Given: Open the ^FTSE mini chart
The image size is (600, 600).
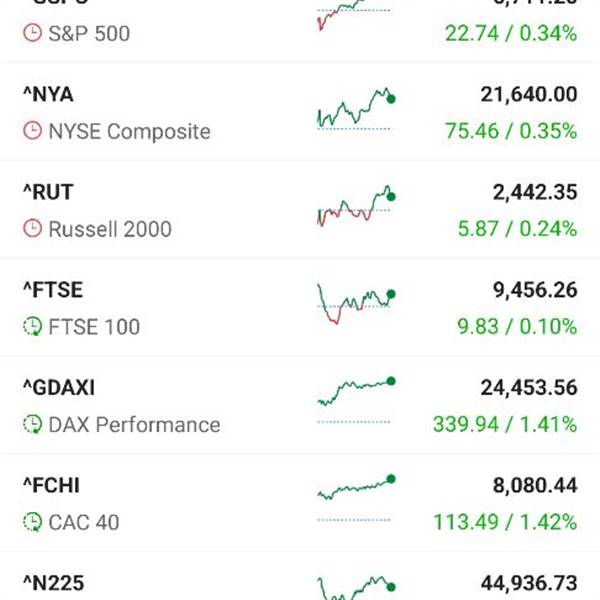Looking at the screenshot, I should pyautogui.click(x=355, y=303).
